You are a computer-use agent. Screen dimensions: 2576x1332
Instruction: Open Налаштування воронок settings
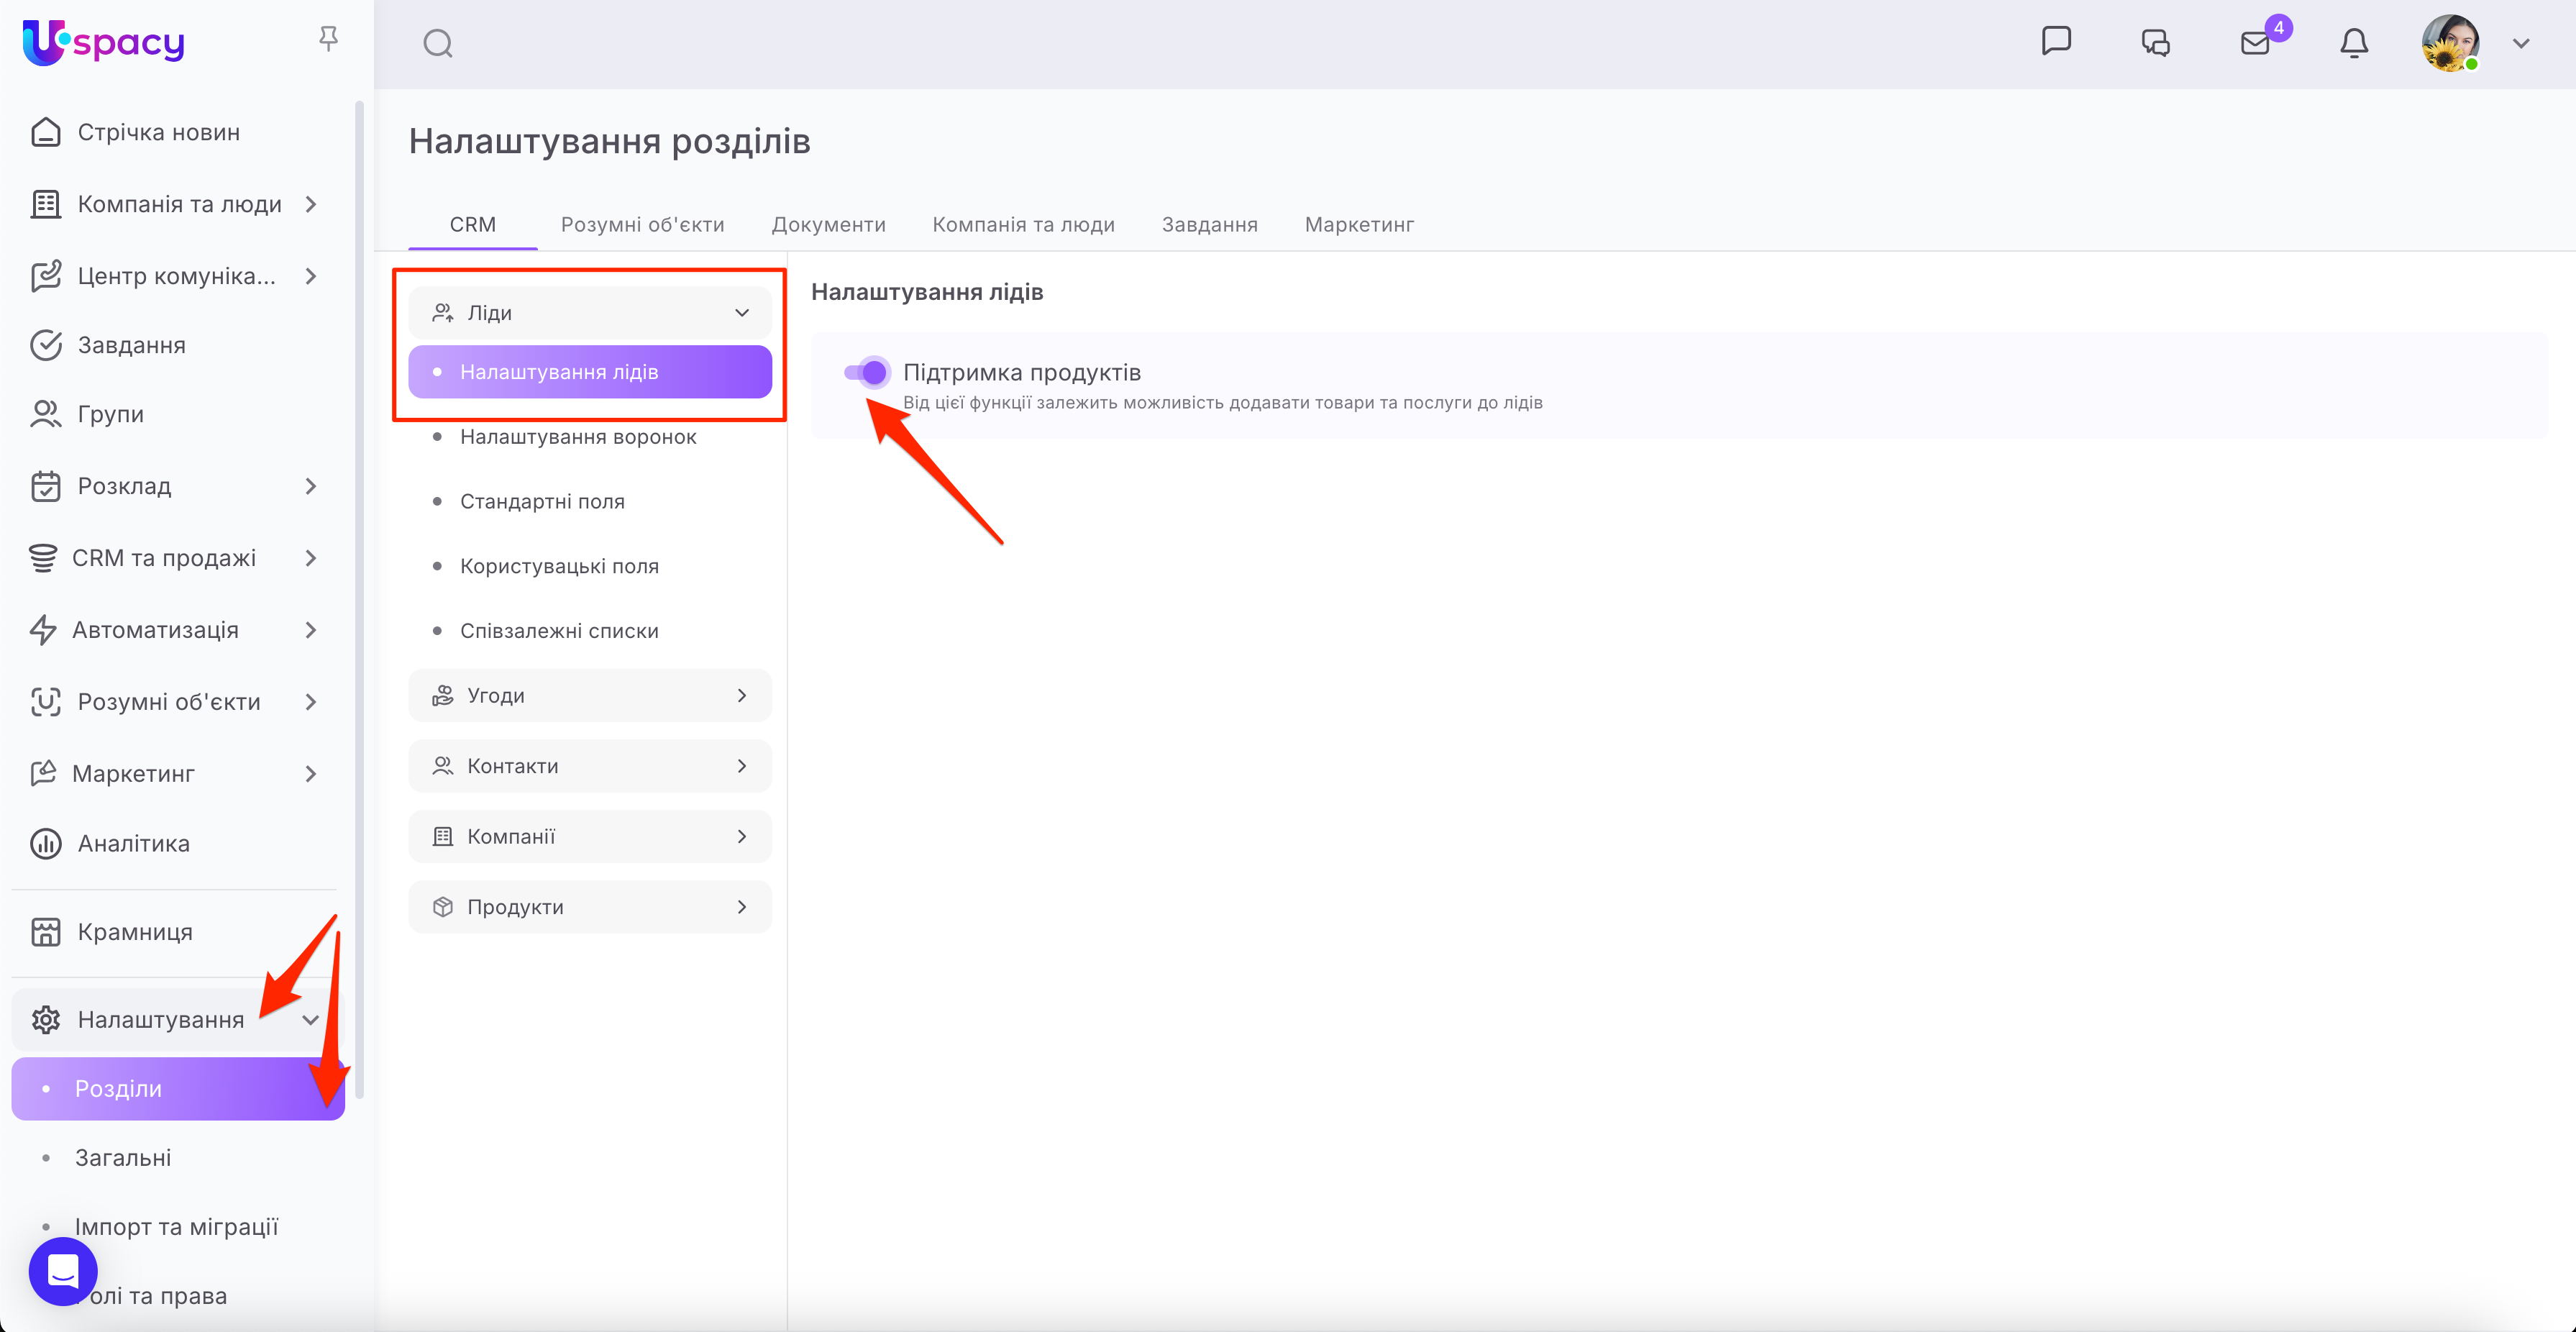coord(578,437)
